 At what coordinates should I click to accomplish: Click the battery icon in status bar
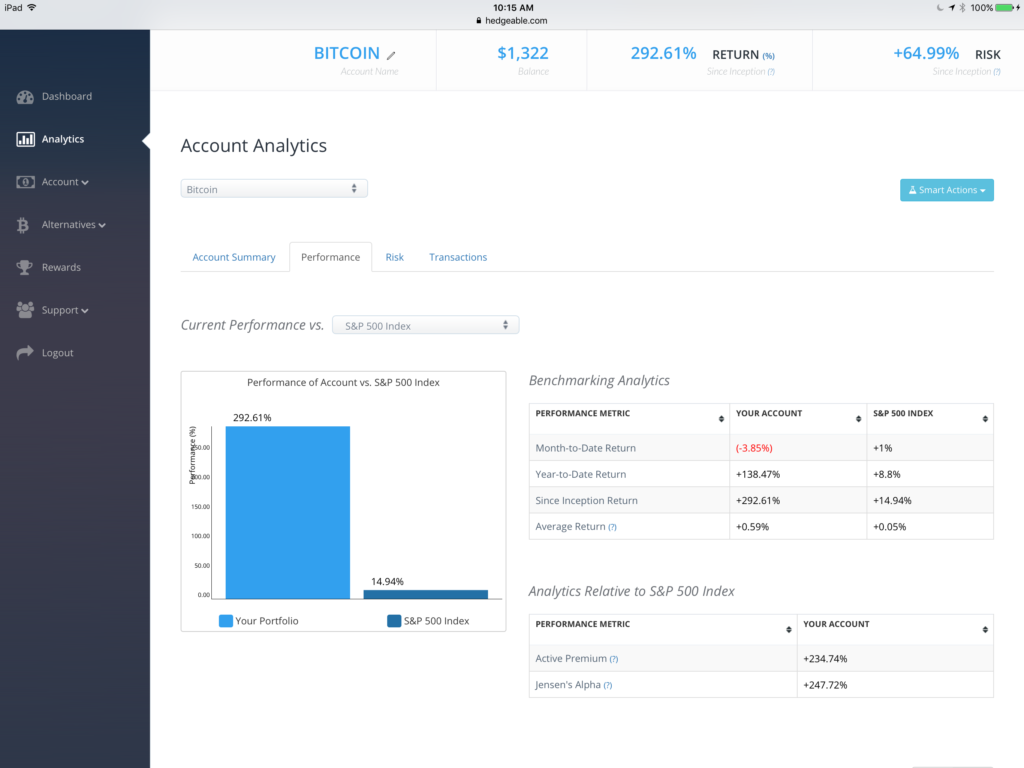tap(1005, 8)
